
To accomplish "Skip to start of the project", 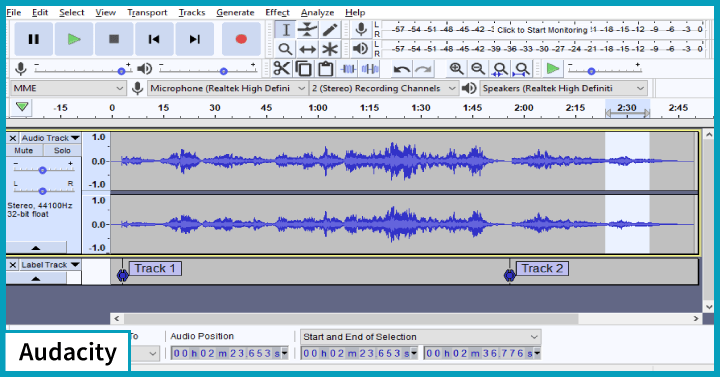I will (154, 39).
